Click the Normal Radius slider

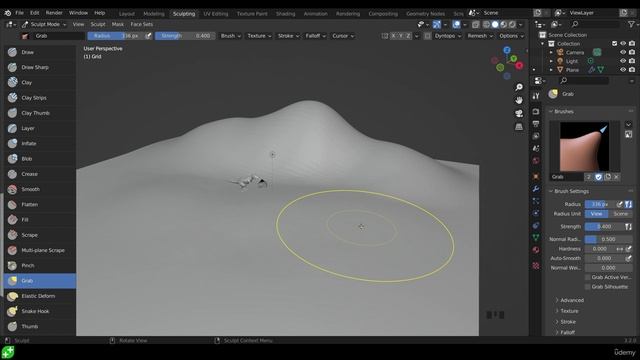click(609, 239)
